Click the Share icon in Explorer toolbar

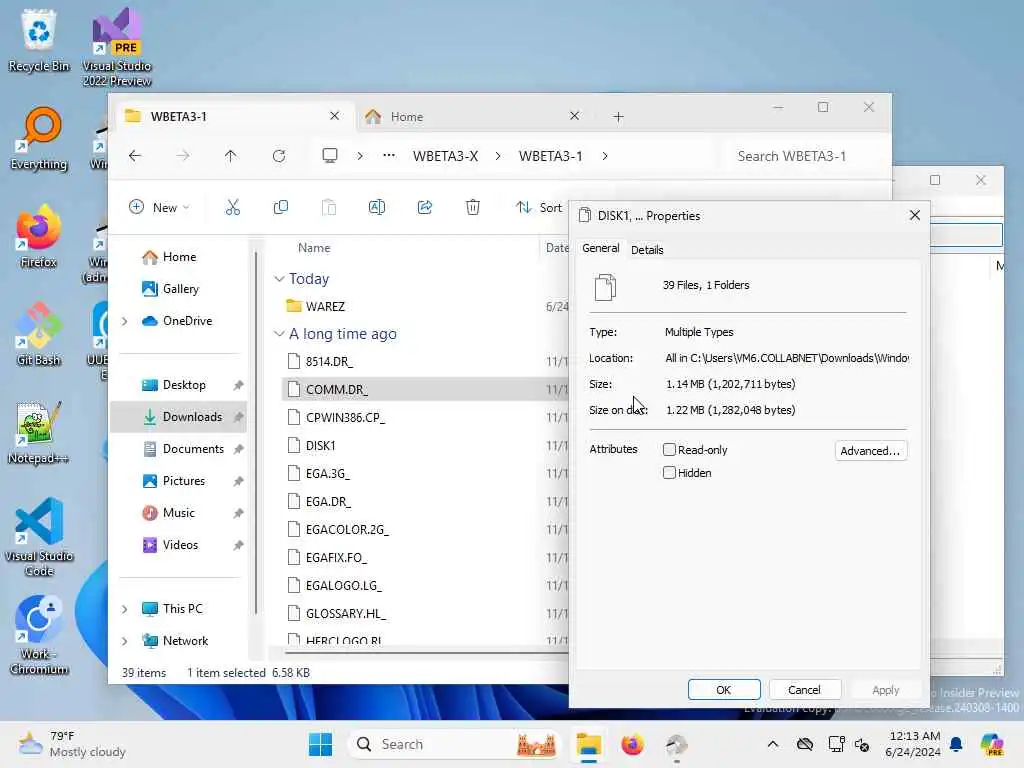tap(424, 208)
